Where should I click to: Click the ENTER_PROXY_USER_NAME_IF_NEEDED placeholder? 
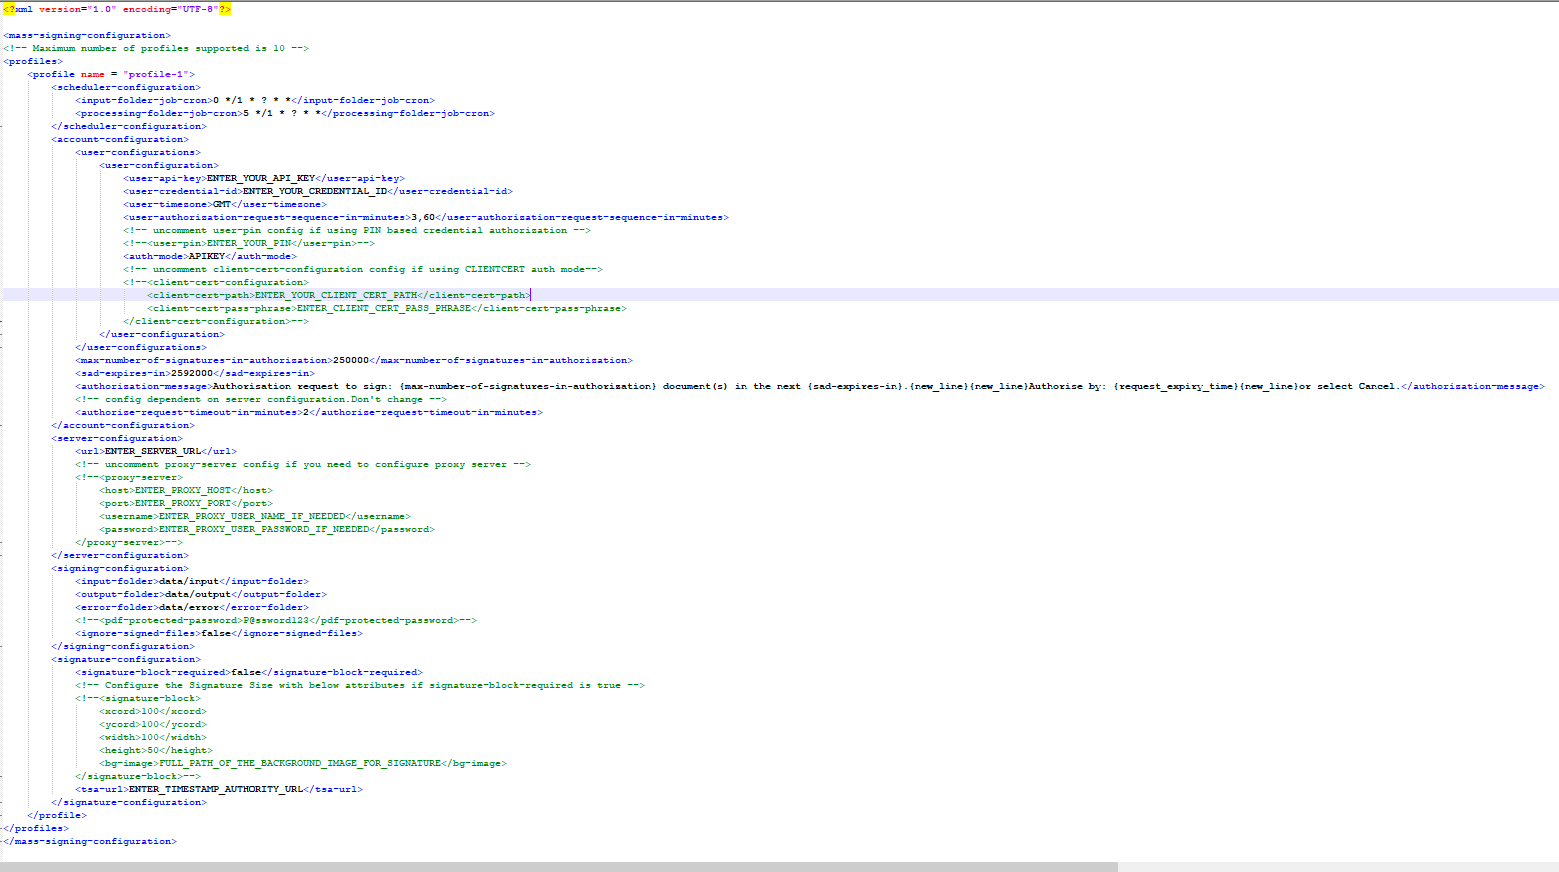[252, 516]
